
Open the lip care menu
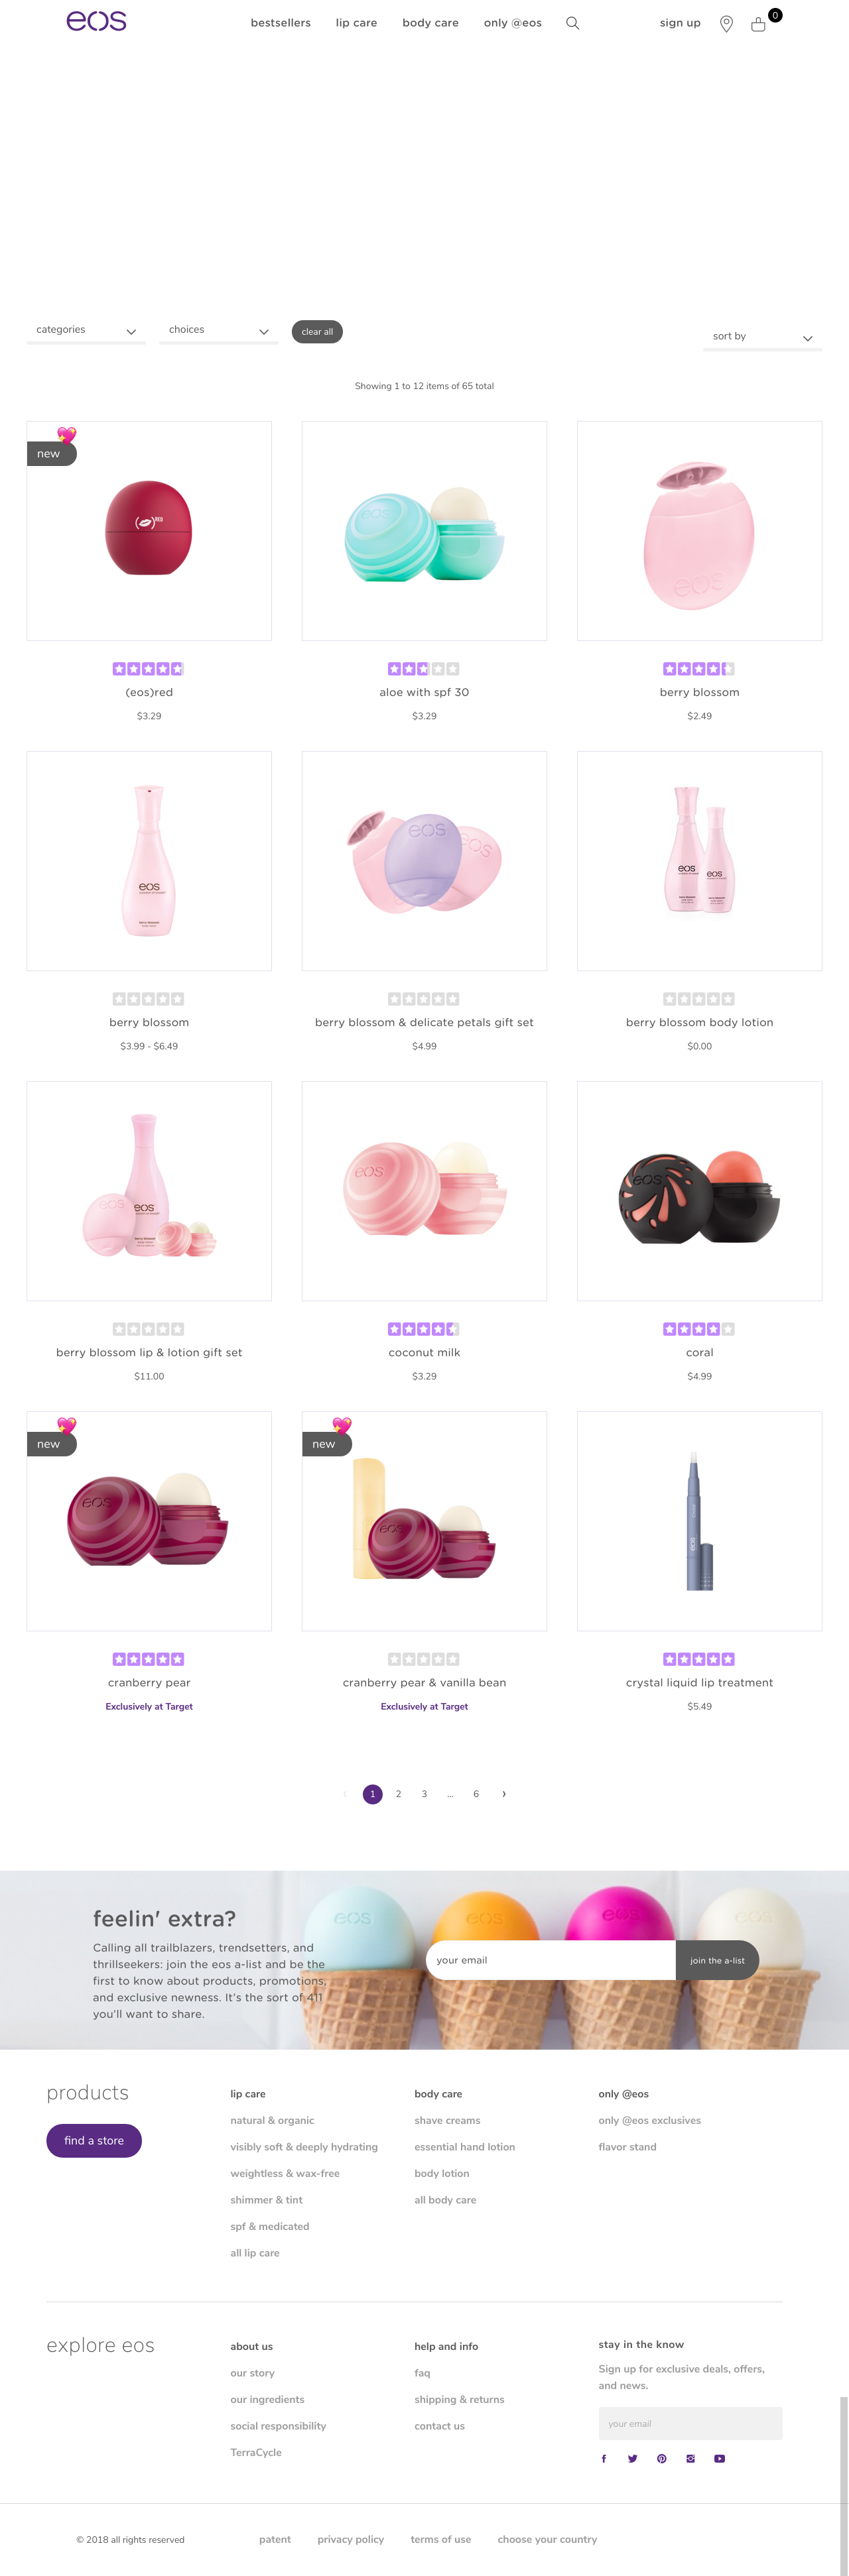tap(357, 23)
